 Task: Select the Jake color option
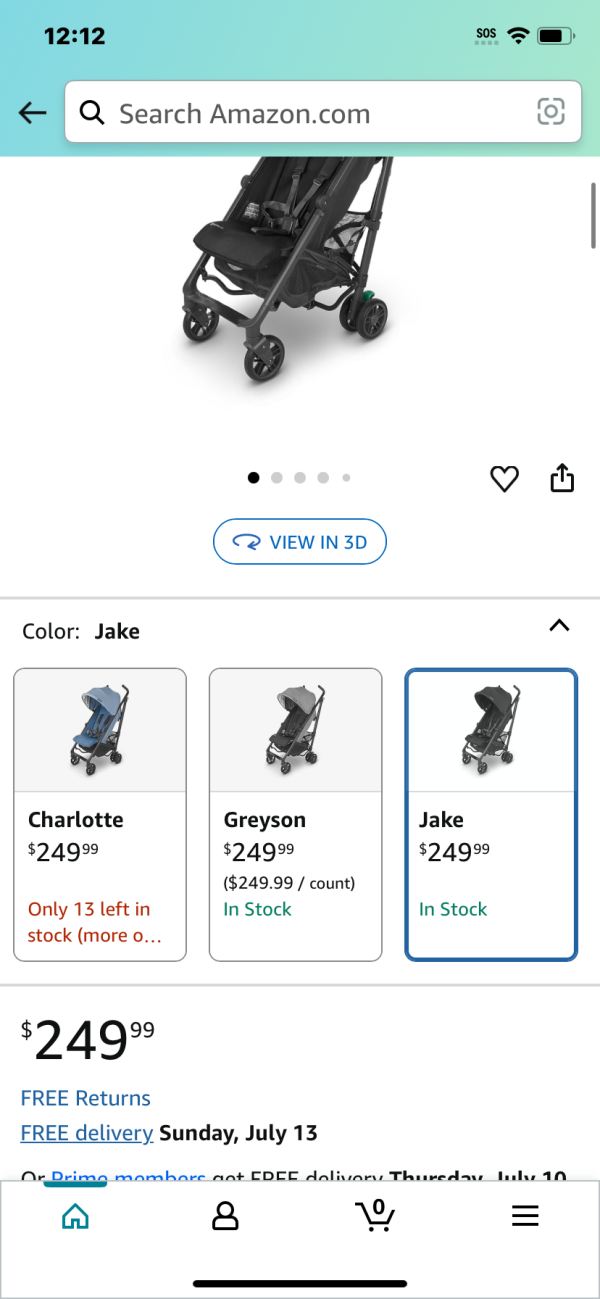491,814
